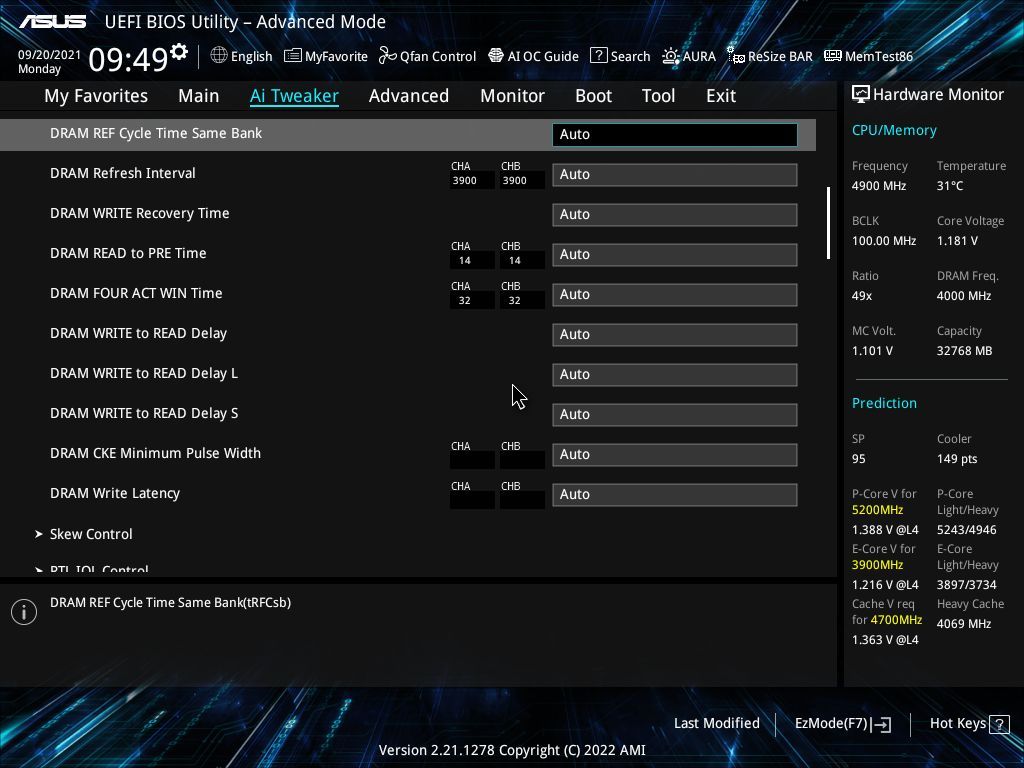Click the 4700MHz cache prediction value
Screen dimensions: 1024x768
coord(896,620)
